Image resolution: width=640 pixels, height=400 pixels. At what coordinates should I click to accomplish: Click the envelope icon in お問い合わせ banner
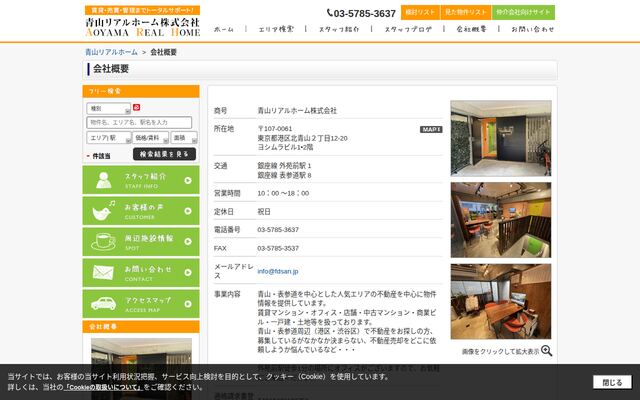[x=103, y=272]
